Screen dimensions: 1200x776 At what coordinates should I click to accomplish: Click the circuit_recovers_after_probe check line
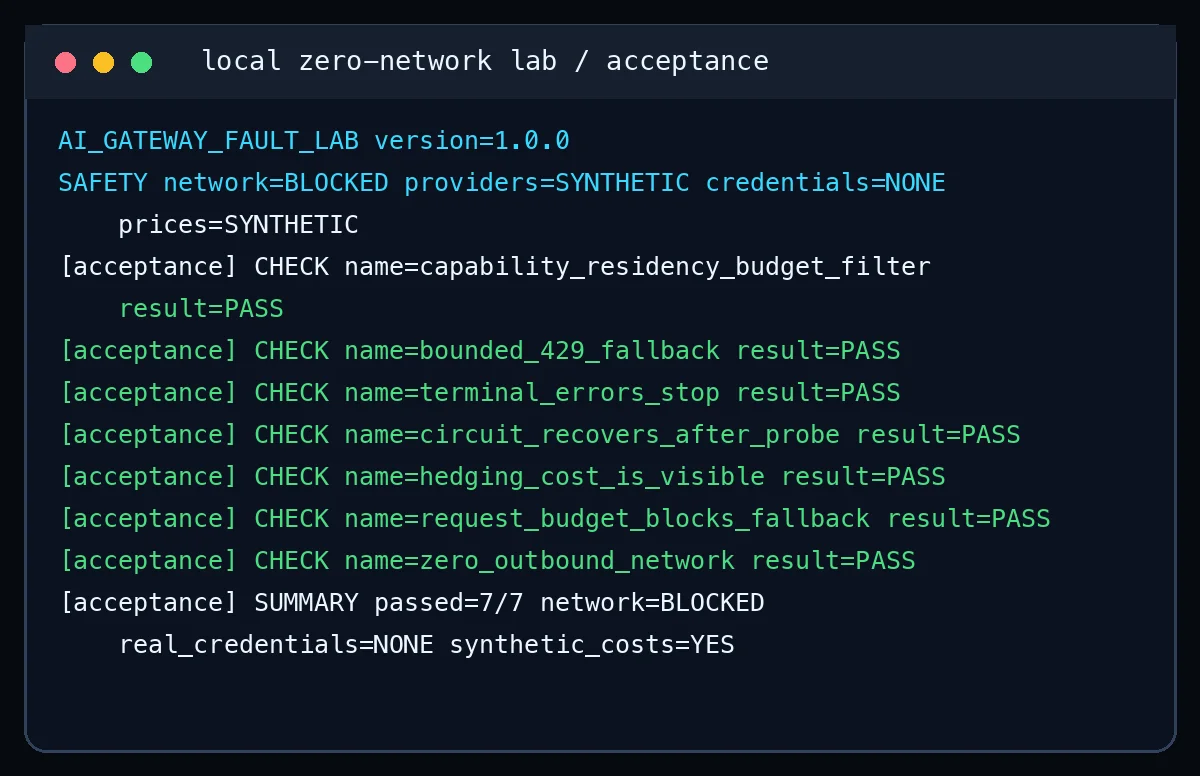(x=540, y=435)
